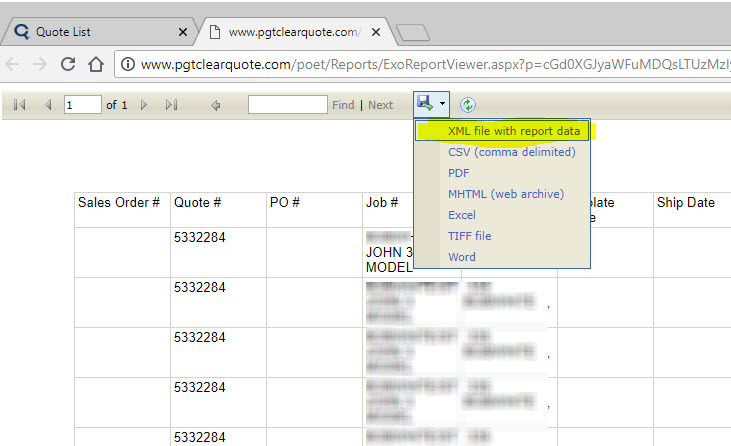Export the report as PDF
The height and width of the screenshot is (446, 731).
pos(459,173)
